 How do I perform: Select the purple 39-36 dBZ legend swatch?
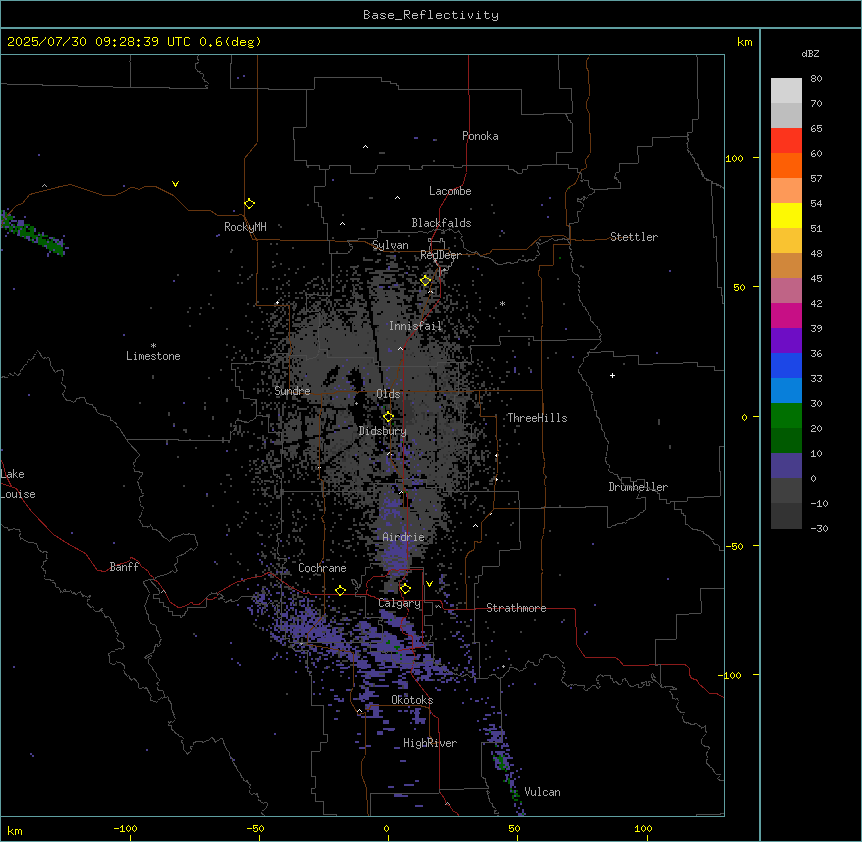(786, 341)
